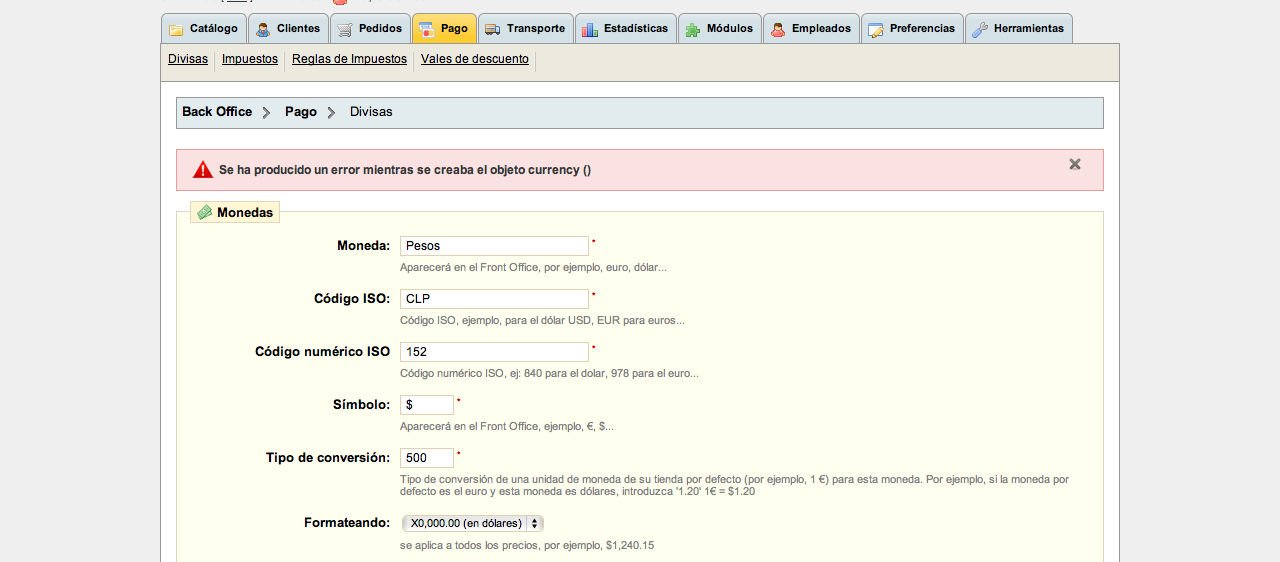The image size is (1280, 562).
Task: Focus the Código numérico ISO field
Action: click(494, 352)
